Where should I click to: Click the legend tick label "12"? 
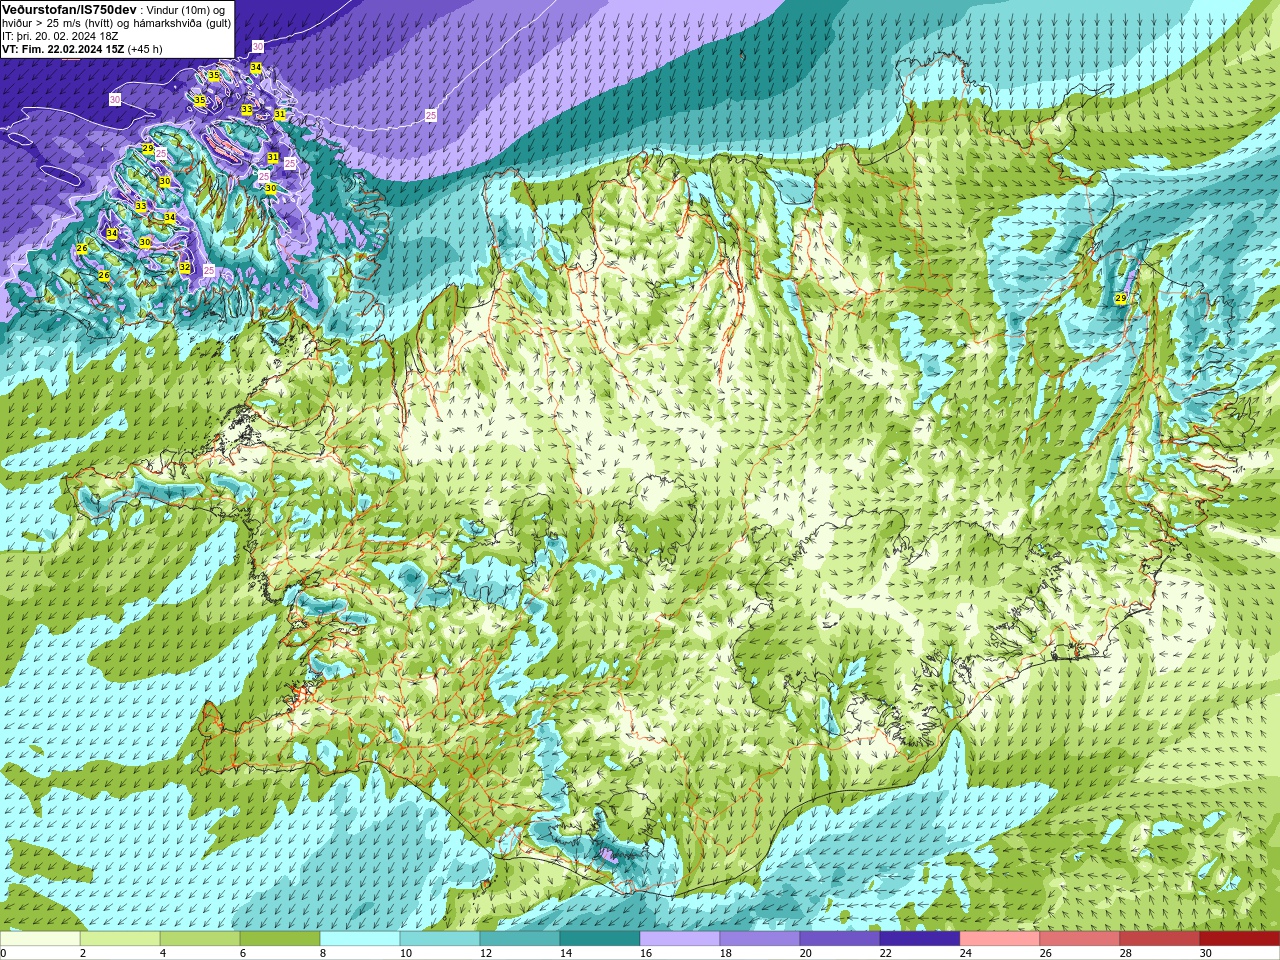click(x=485, y=953)
